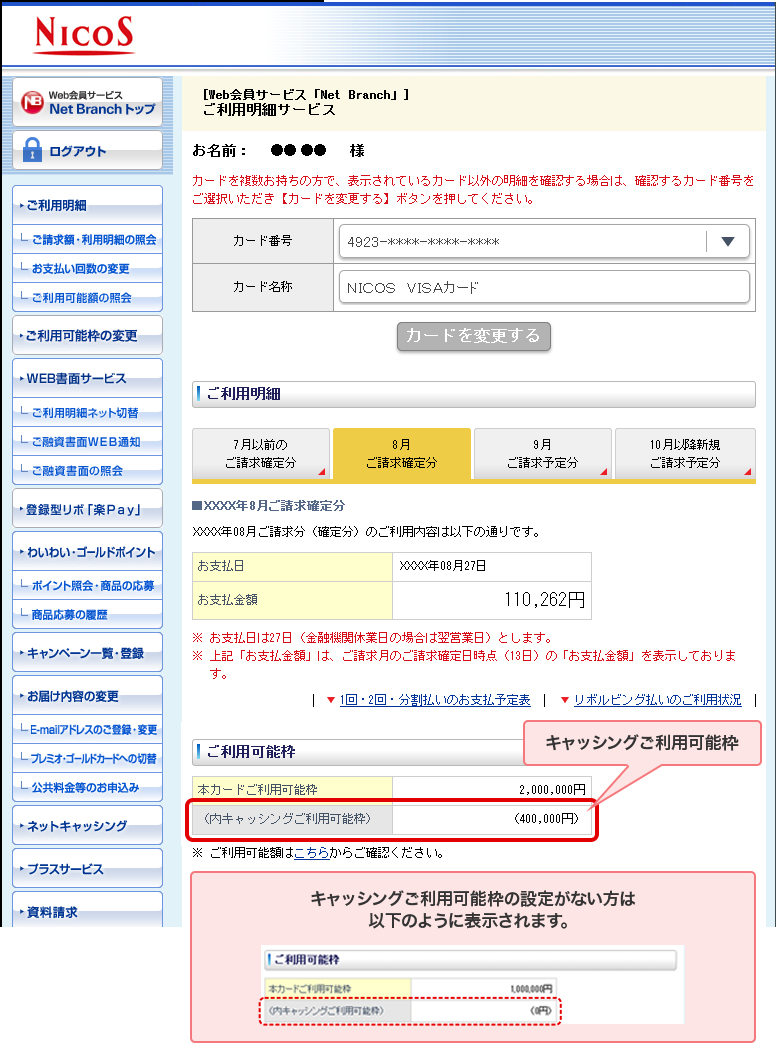Open Net Branch top page button
Screen dimensions: 778x1043
point(87,102)
